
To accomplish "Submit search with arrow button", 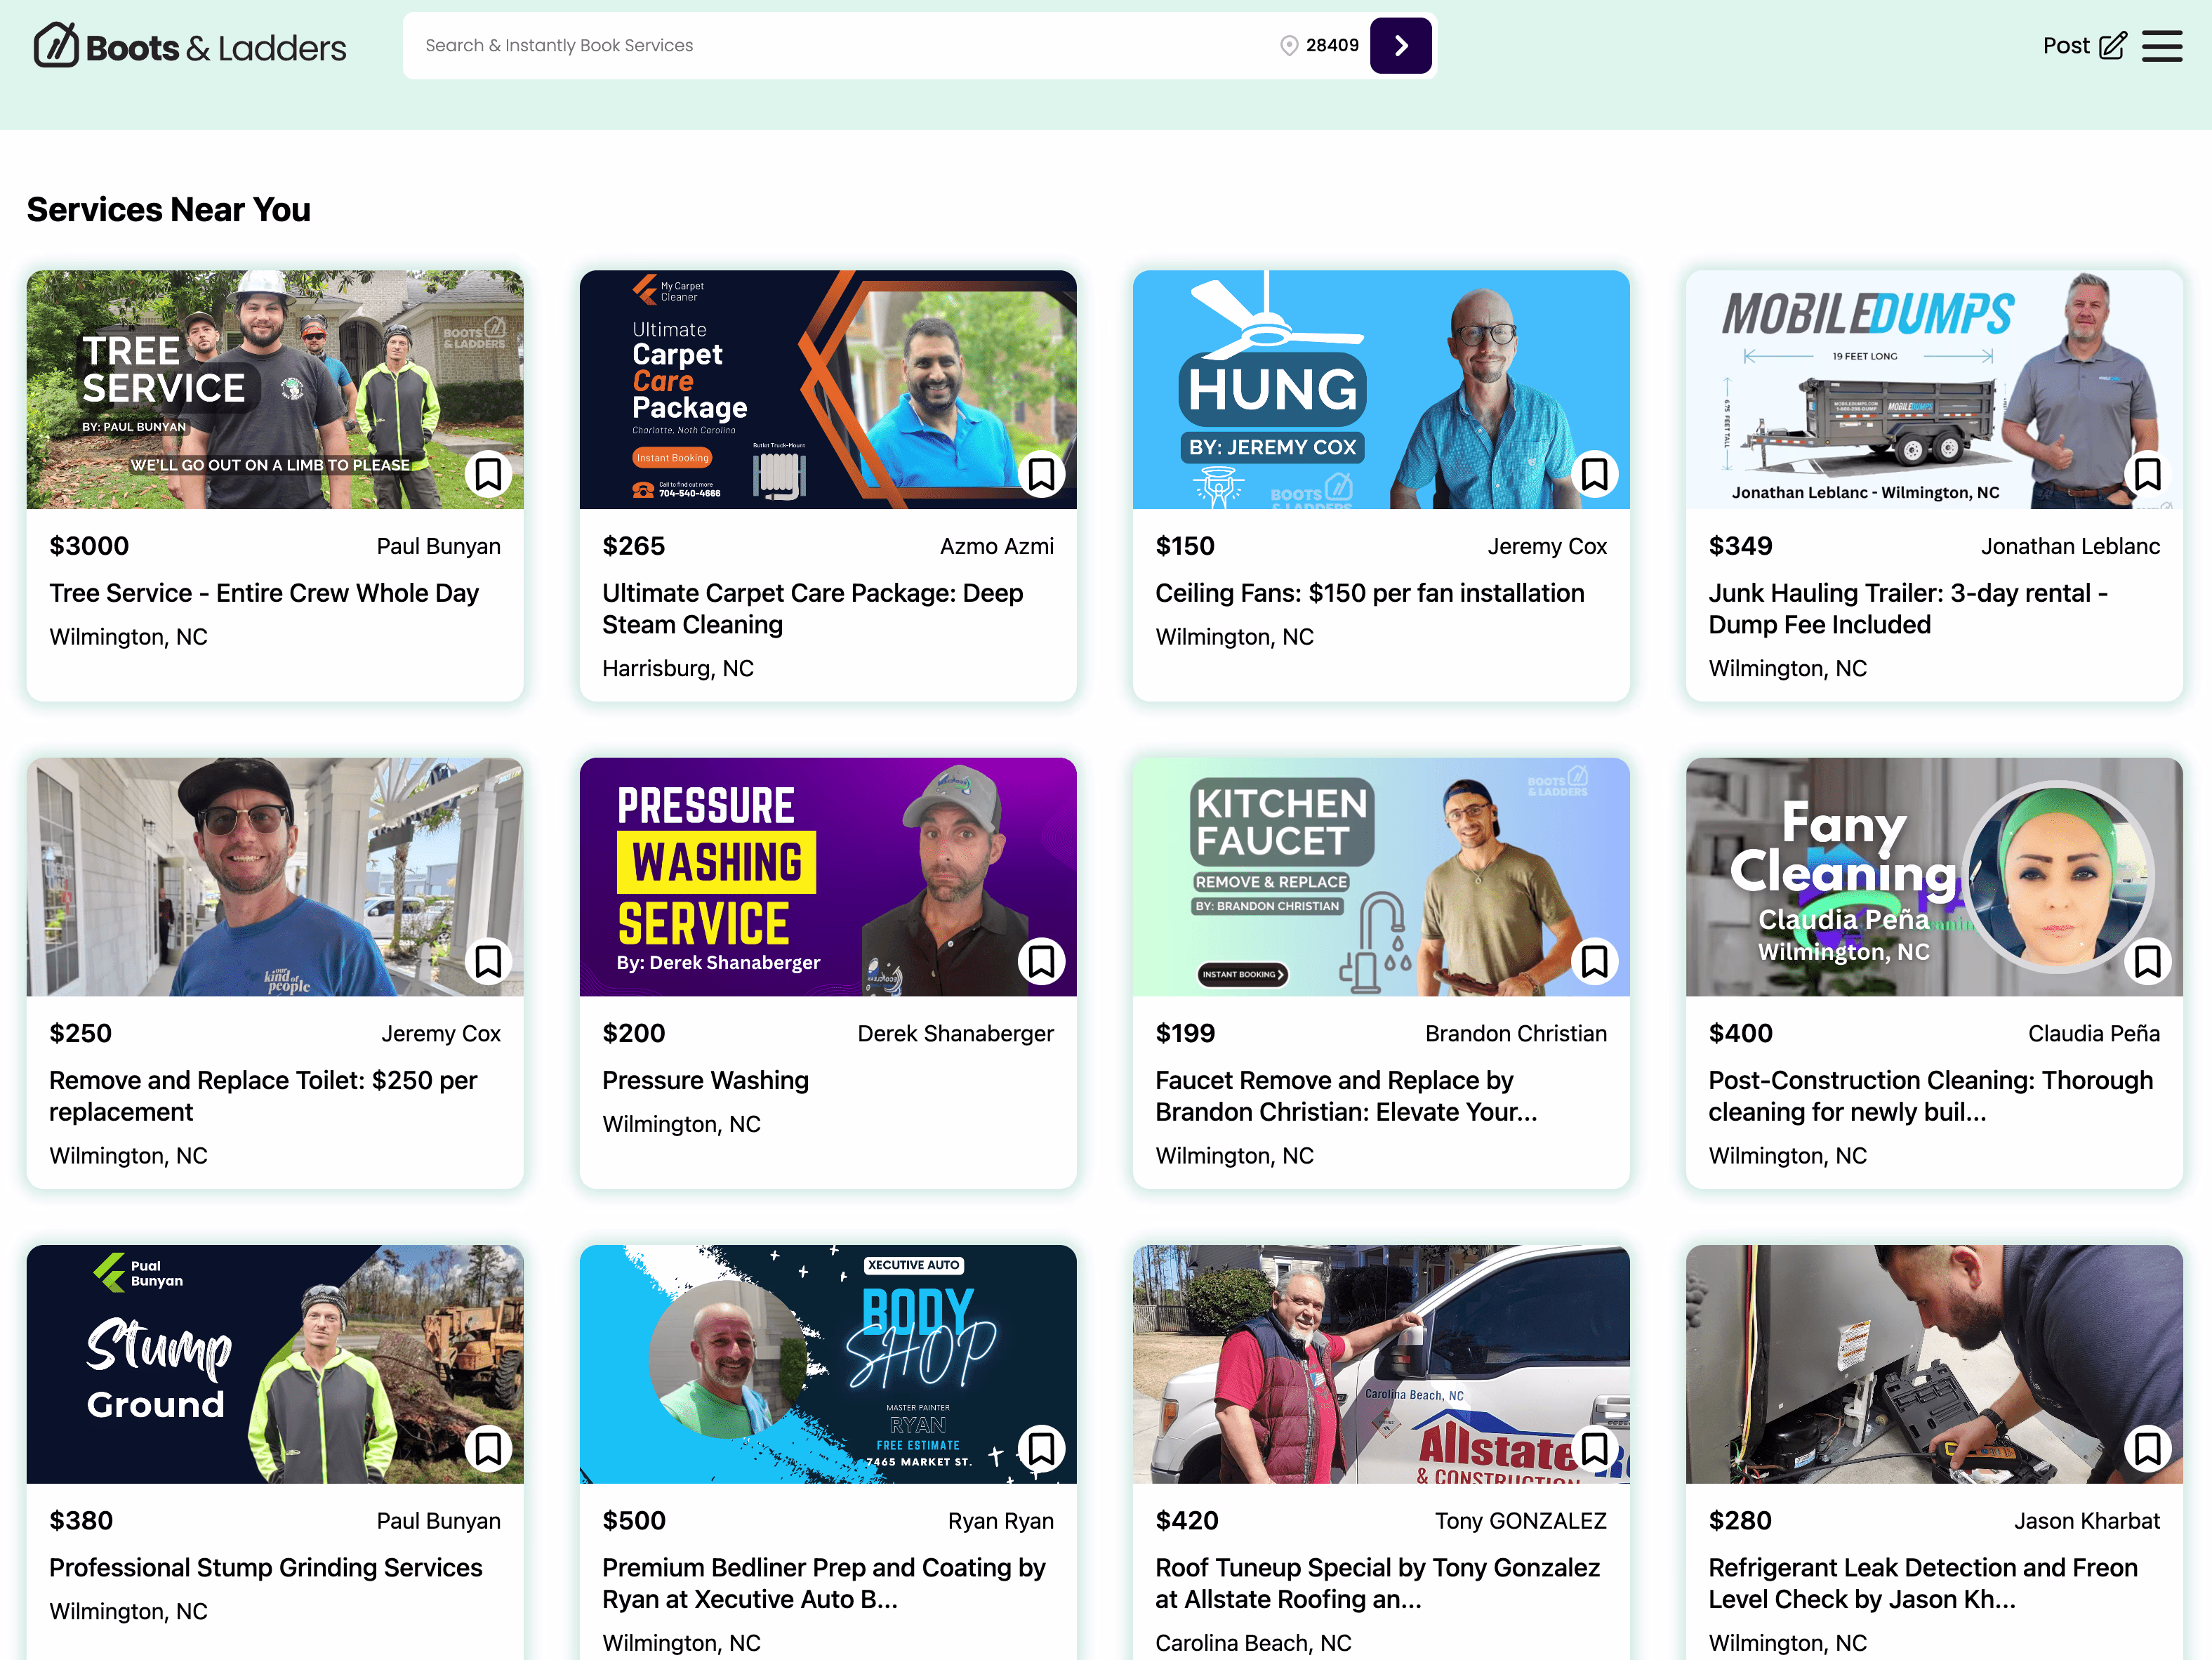I will 1400,46.
